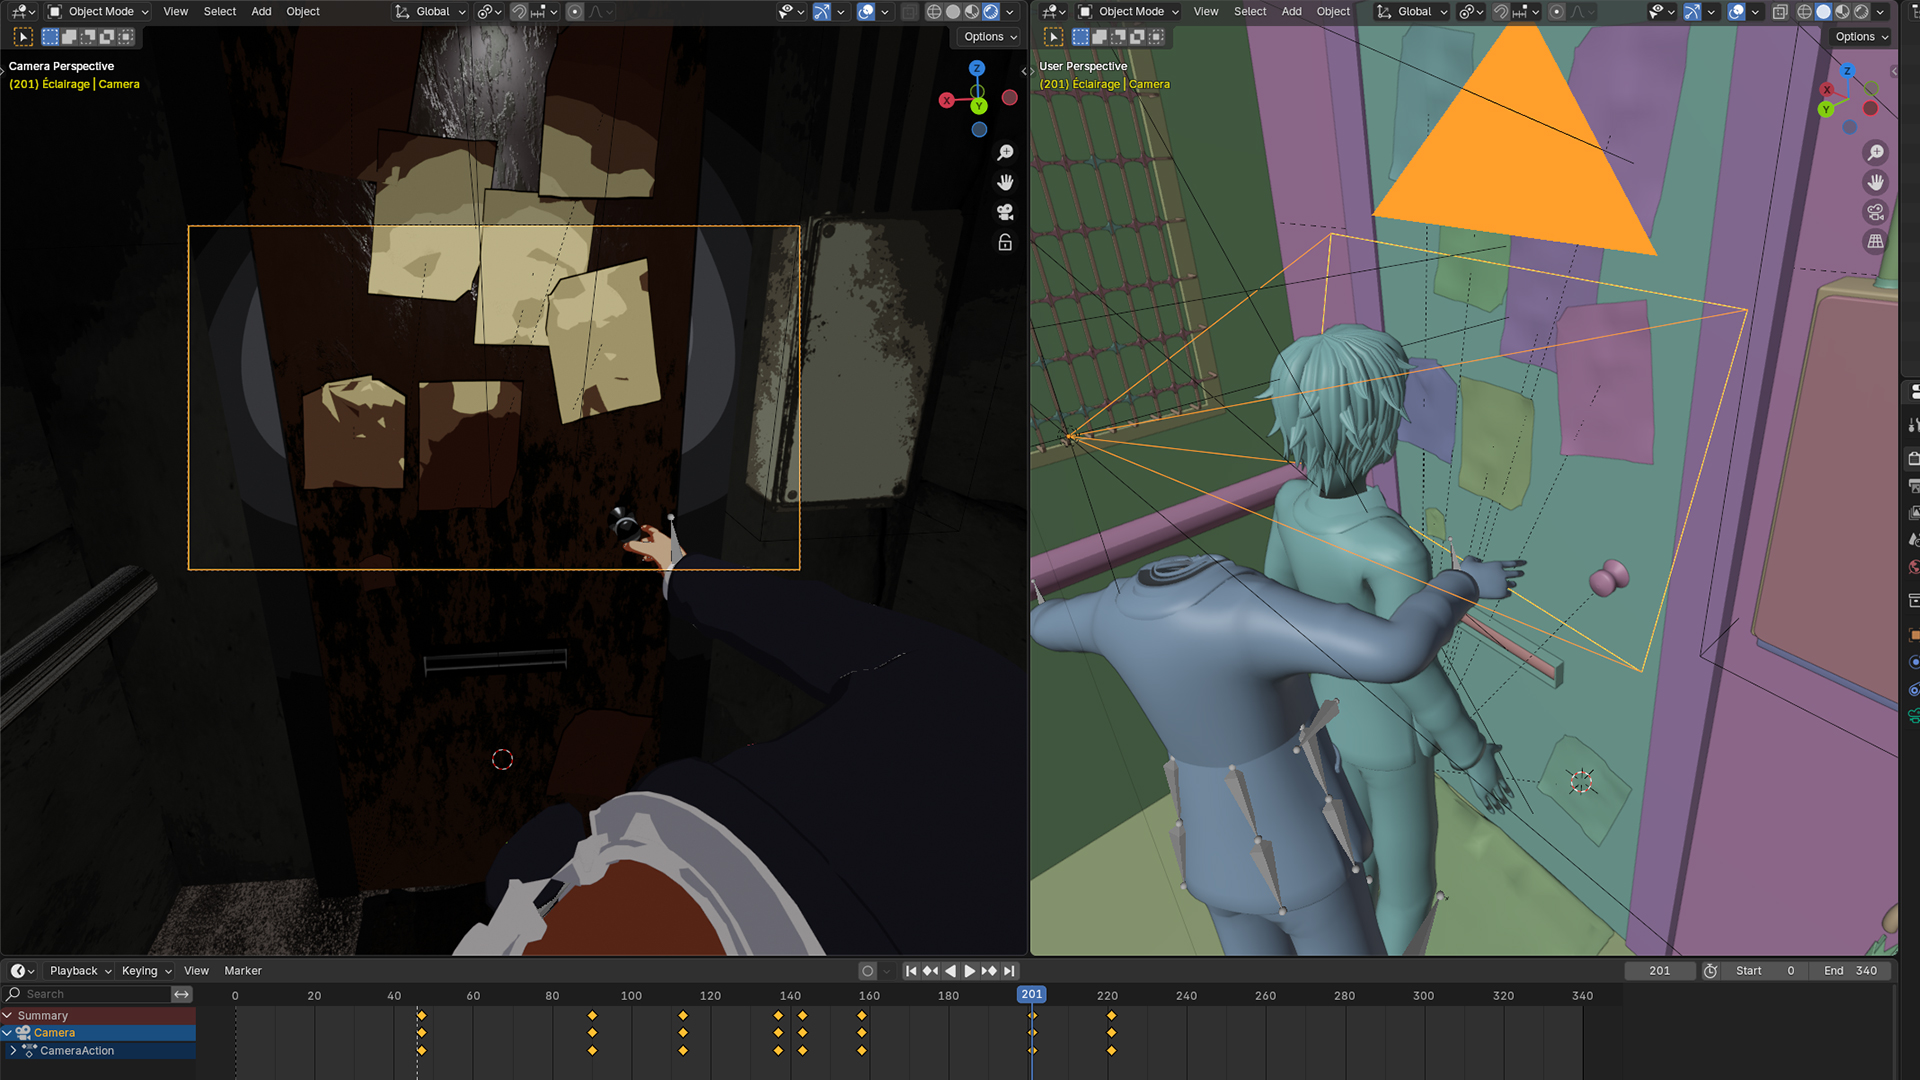Open the Add menu in left viewport
This screenshot has width=1920, height=1080.
coord(261,12)
